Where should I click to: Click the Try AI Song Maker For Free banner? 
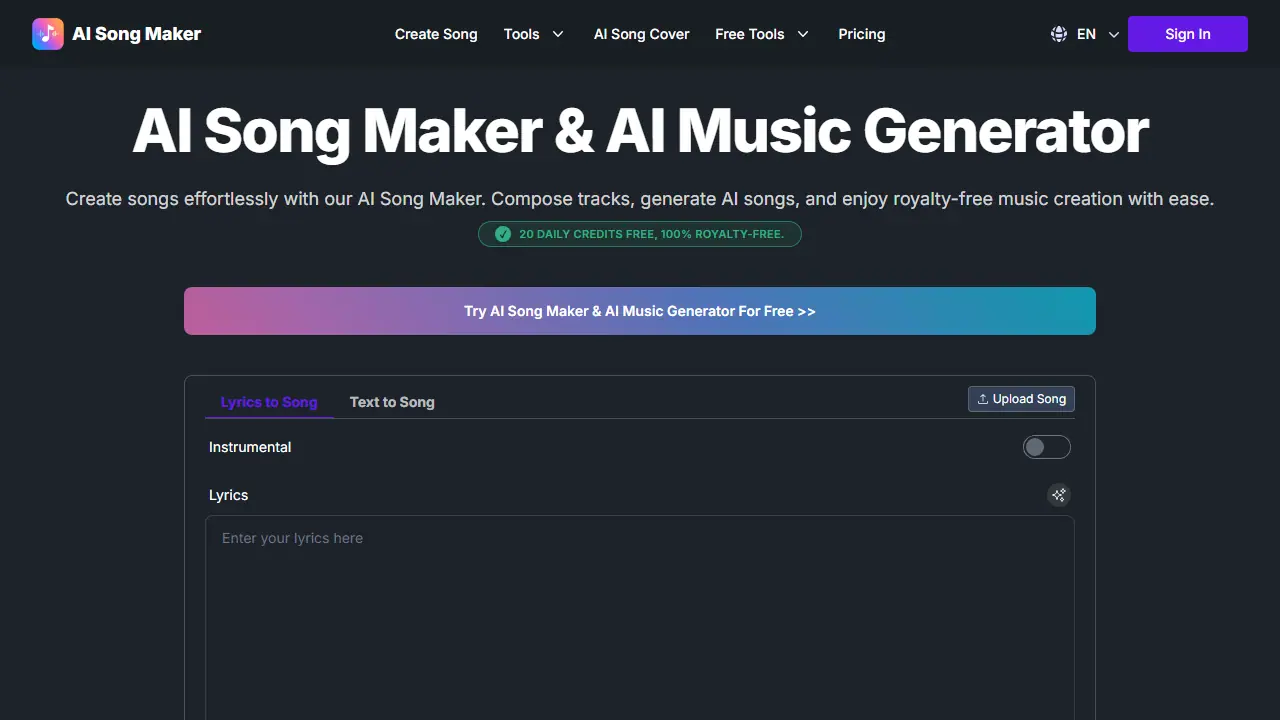pyautogui.click(x=640, y=311)
